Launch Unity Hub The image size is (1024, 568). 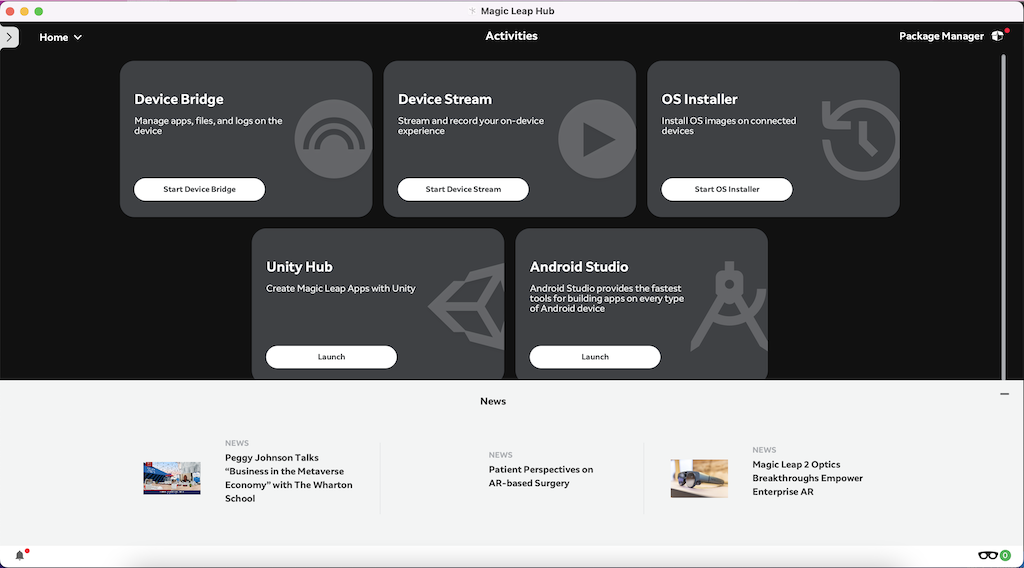pos(331,357)
